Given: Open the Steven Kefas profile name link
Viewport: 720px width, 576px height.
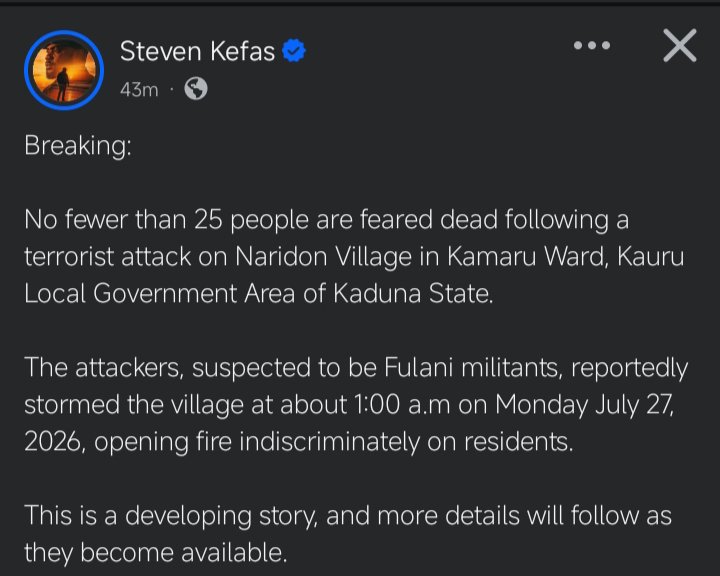Looking at the screenshot, I should pos(197,51).
